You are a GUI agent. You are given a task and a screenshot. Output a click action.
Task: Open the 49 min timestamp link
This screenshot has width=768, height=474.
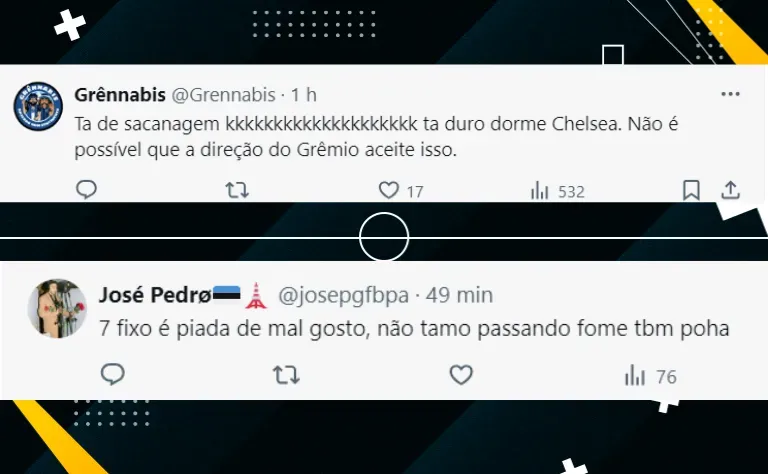[x=459, y=295]
